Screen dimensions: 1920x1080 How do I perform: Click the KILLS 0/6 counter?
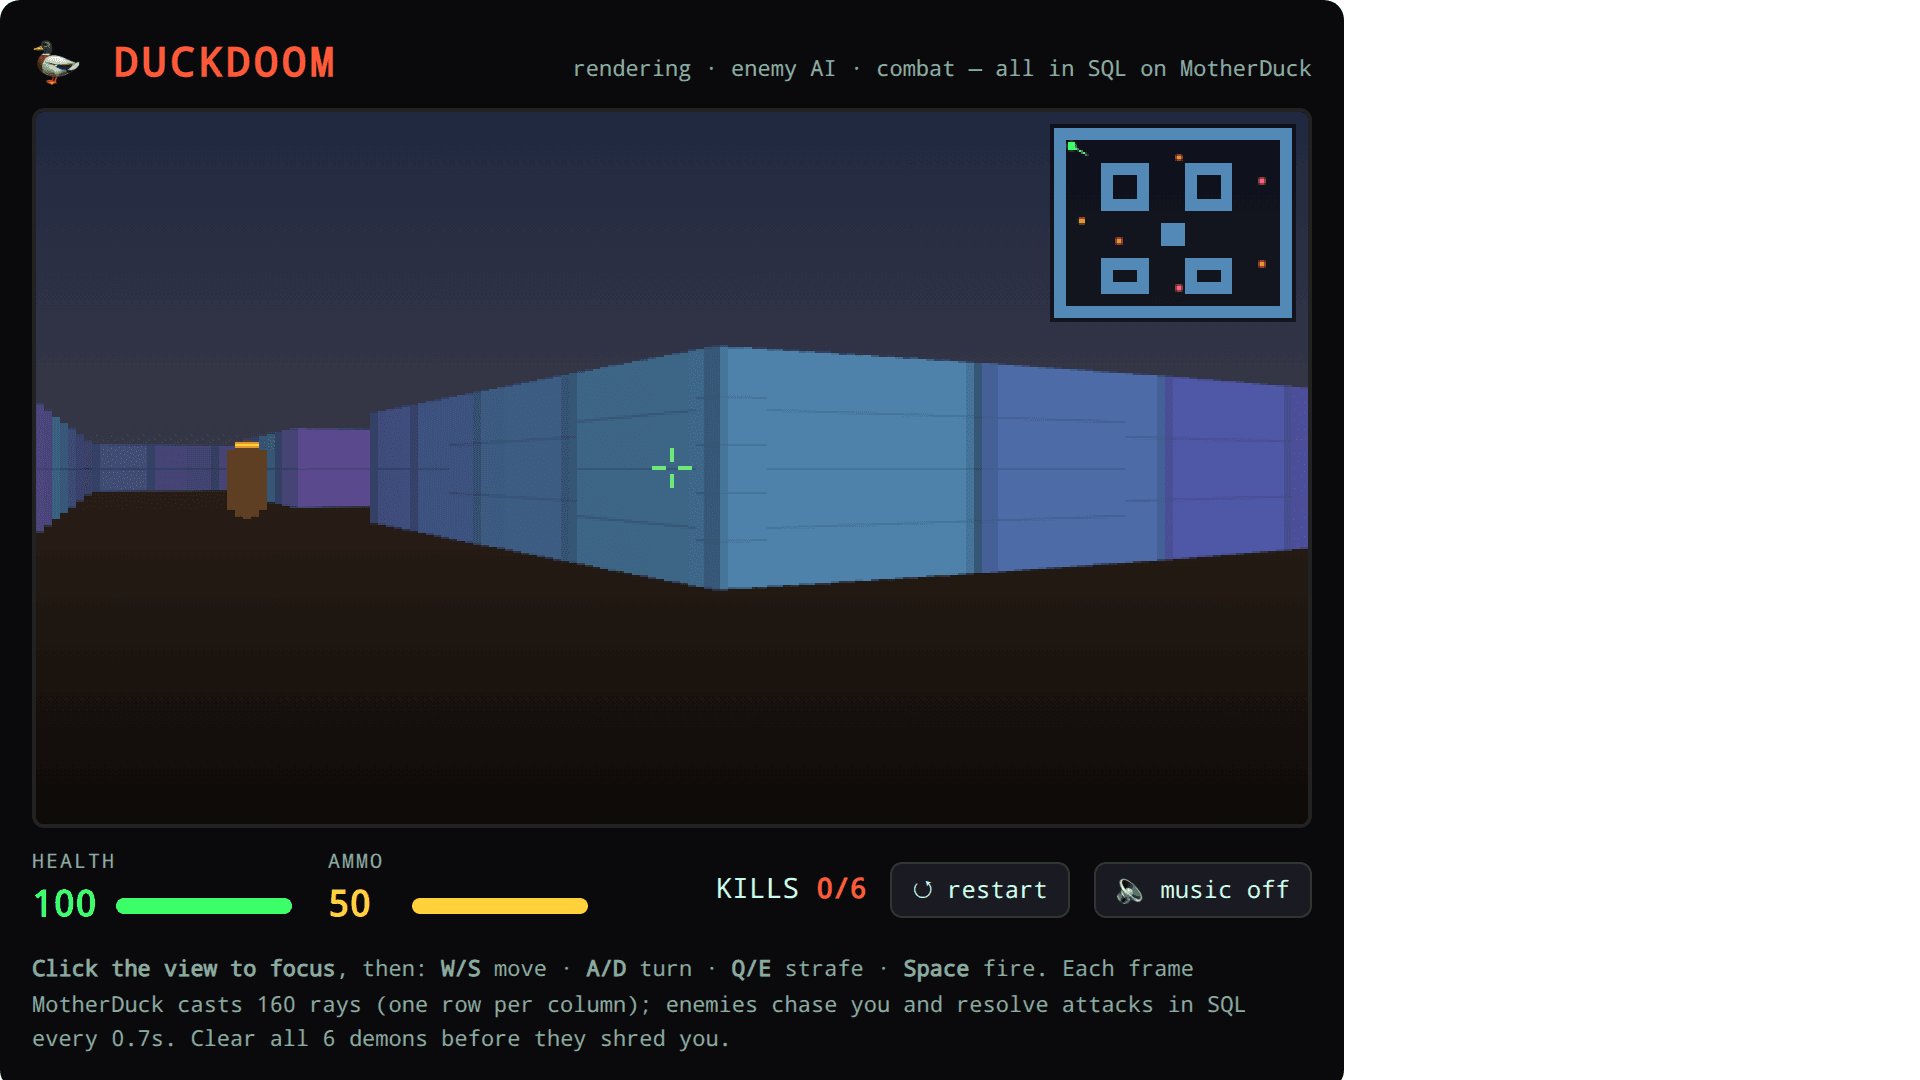(791, 889)
